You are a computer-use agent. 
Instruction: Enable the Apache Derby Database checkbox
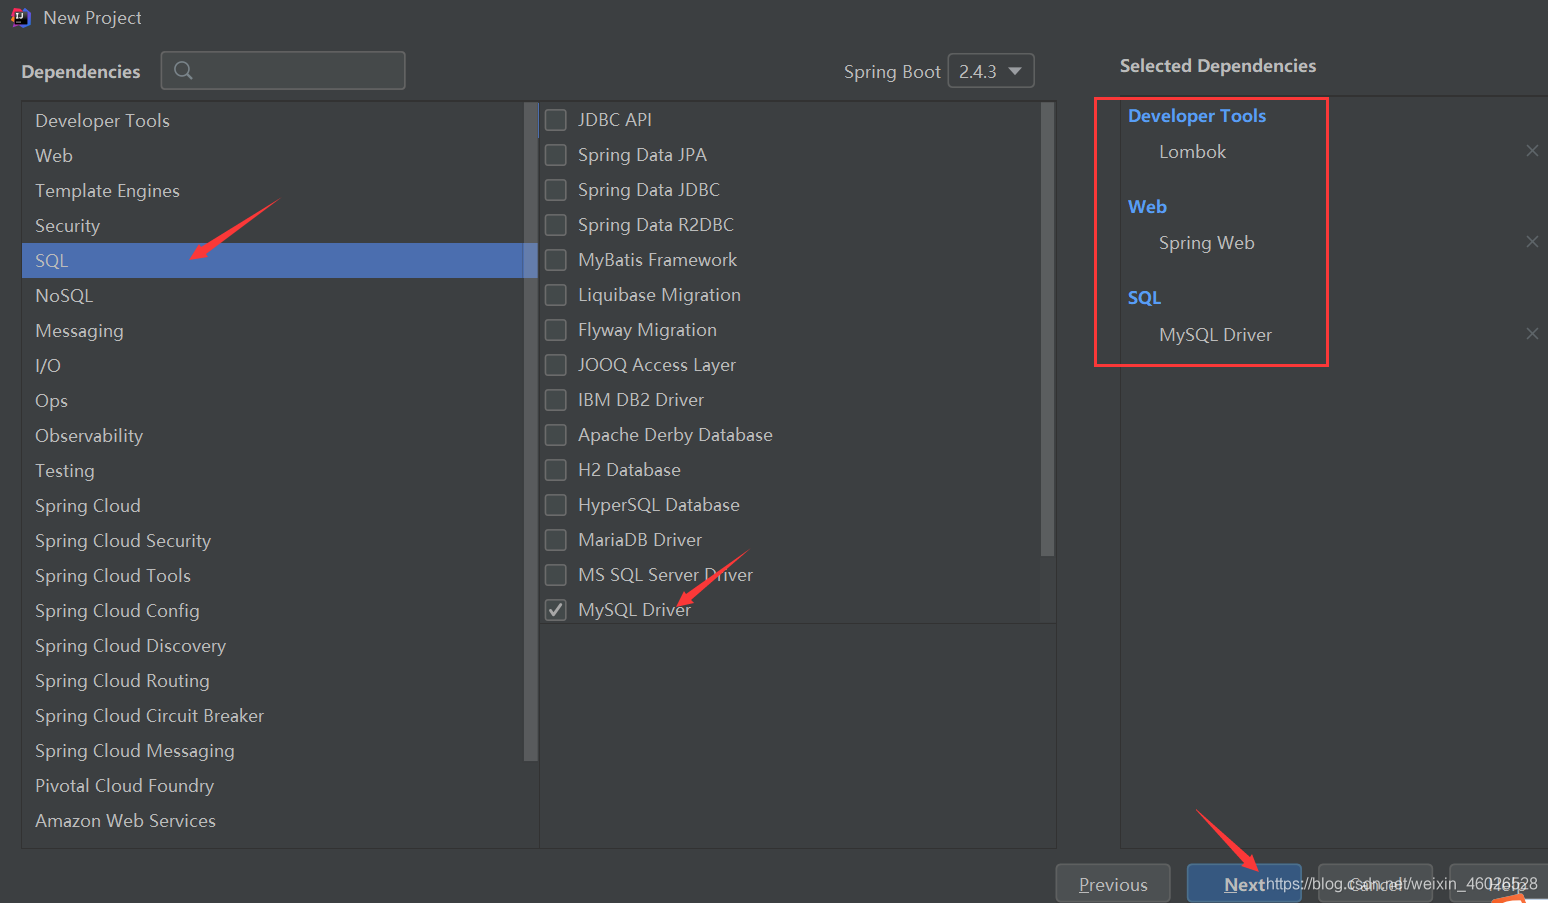point(556,435)
